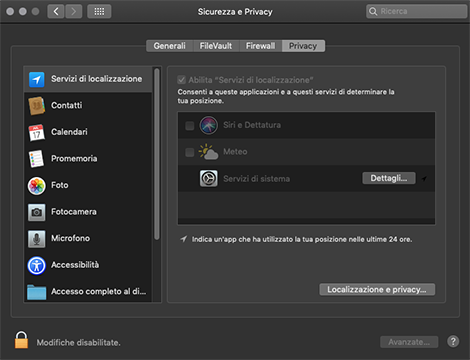Click the Meteo app label

pyautogui.click(x=235, y=152)
